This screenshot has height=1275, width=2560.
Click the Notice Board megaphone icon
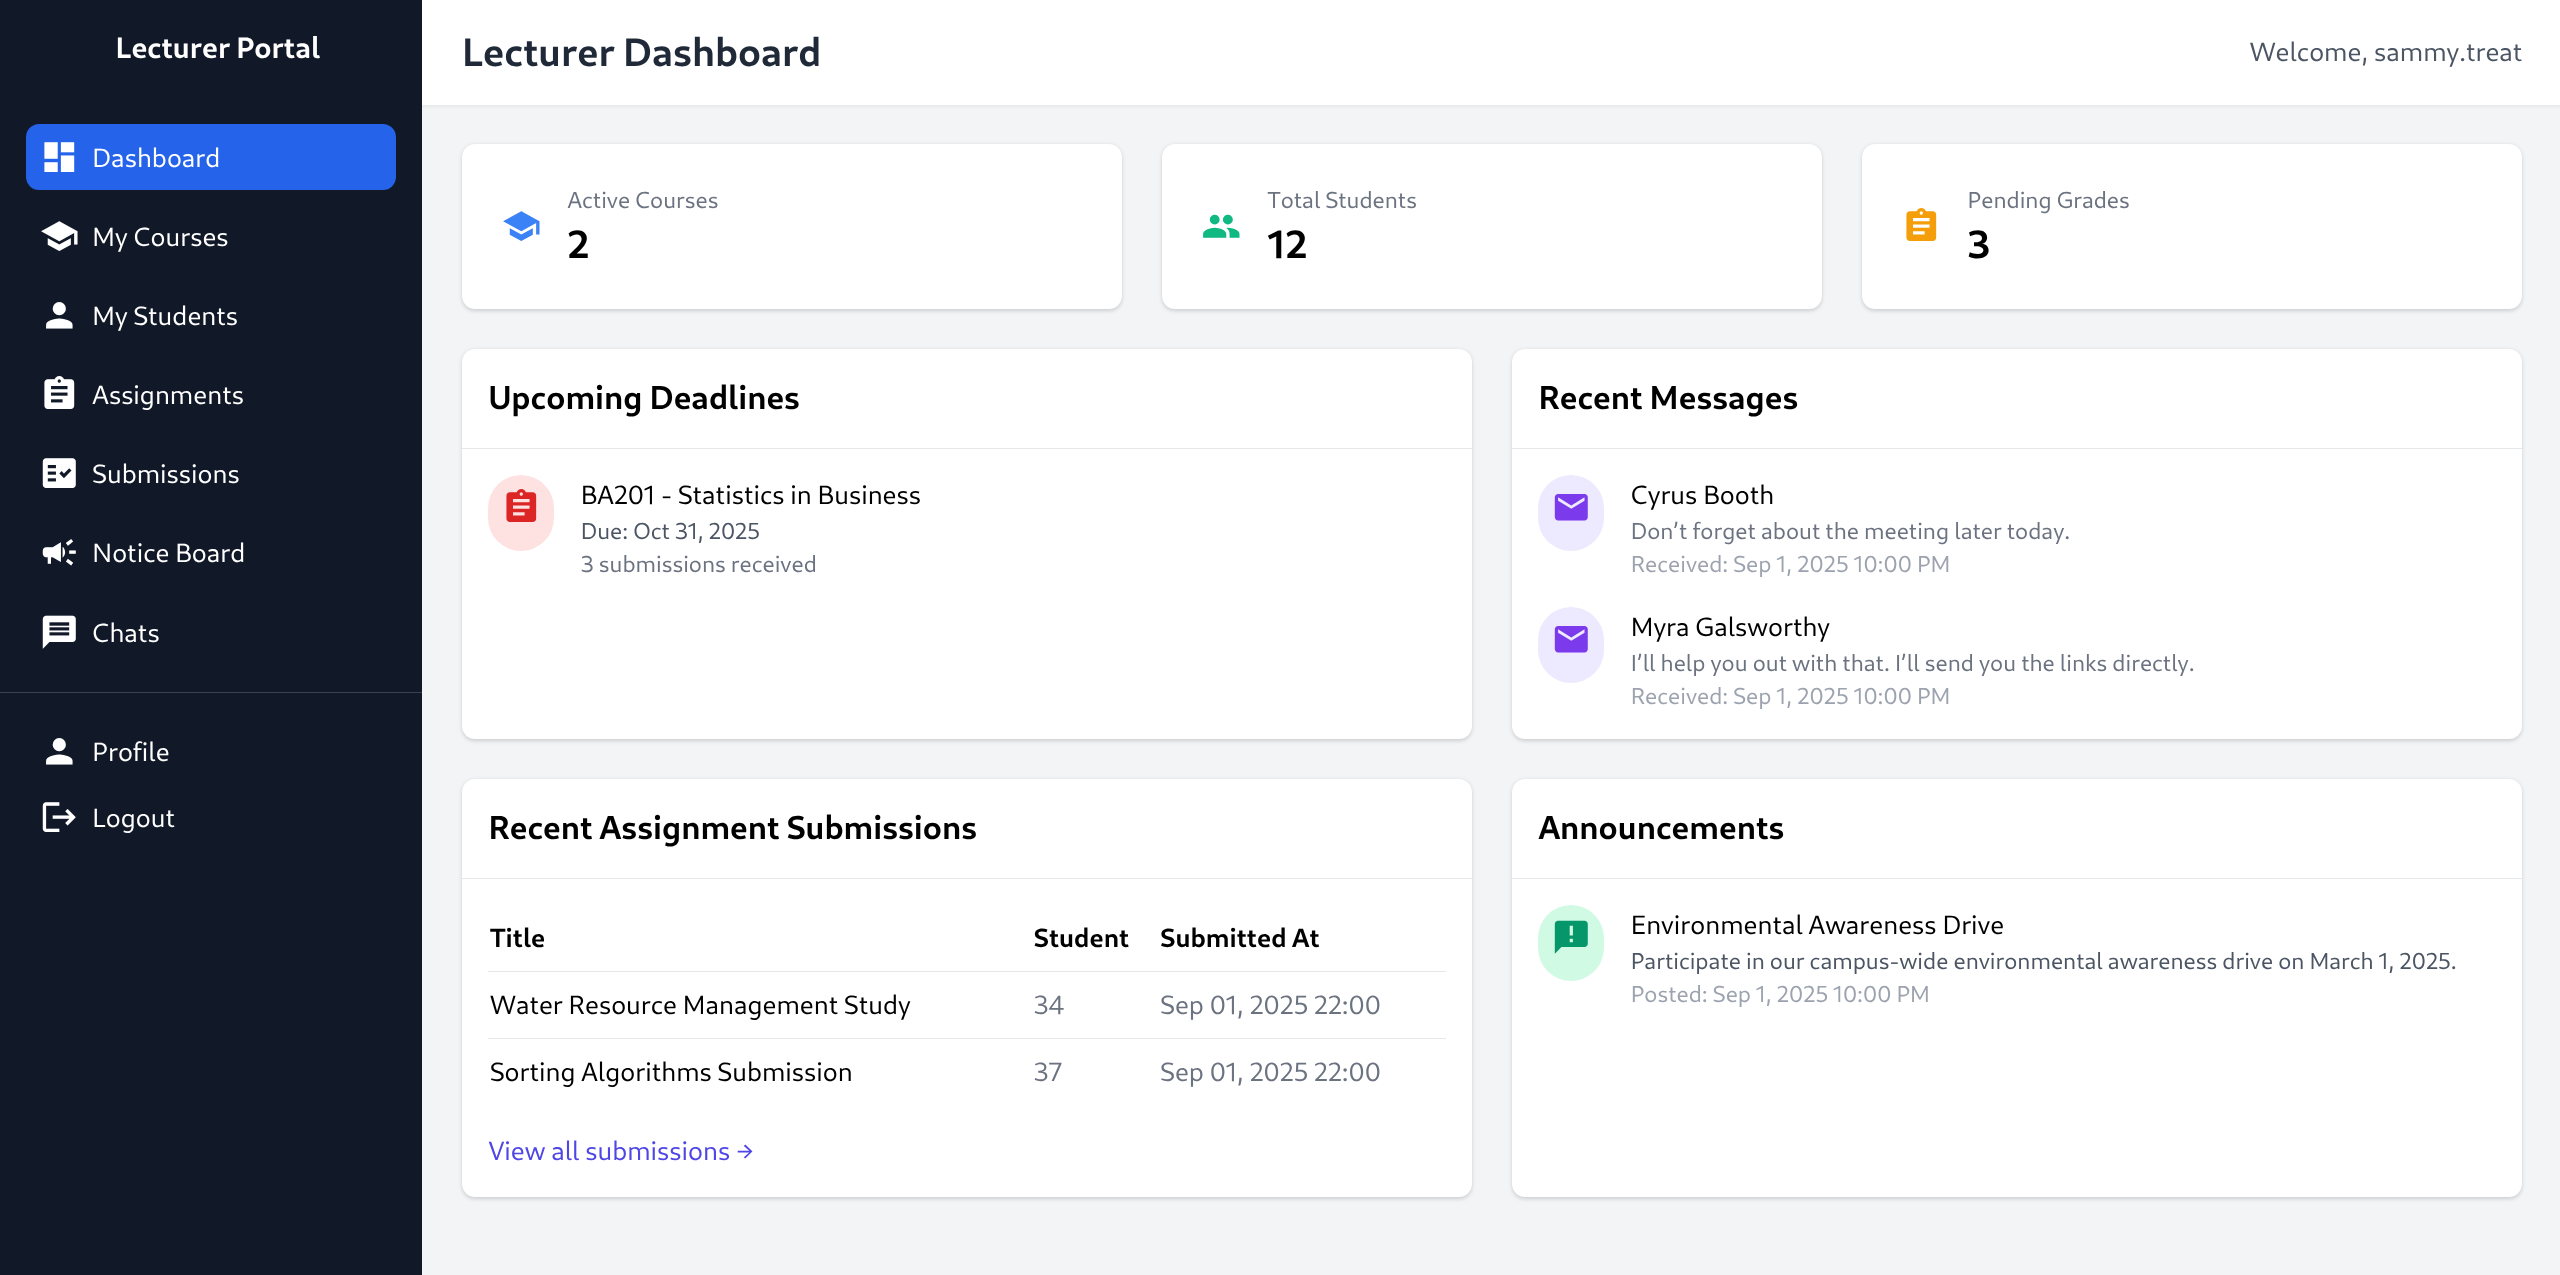coord(59,552)
